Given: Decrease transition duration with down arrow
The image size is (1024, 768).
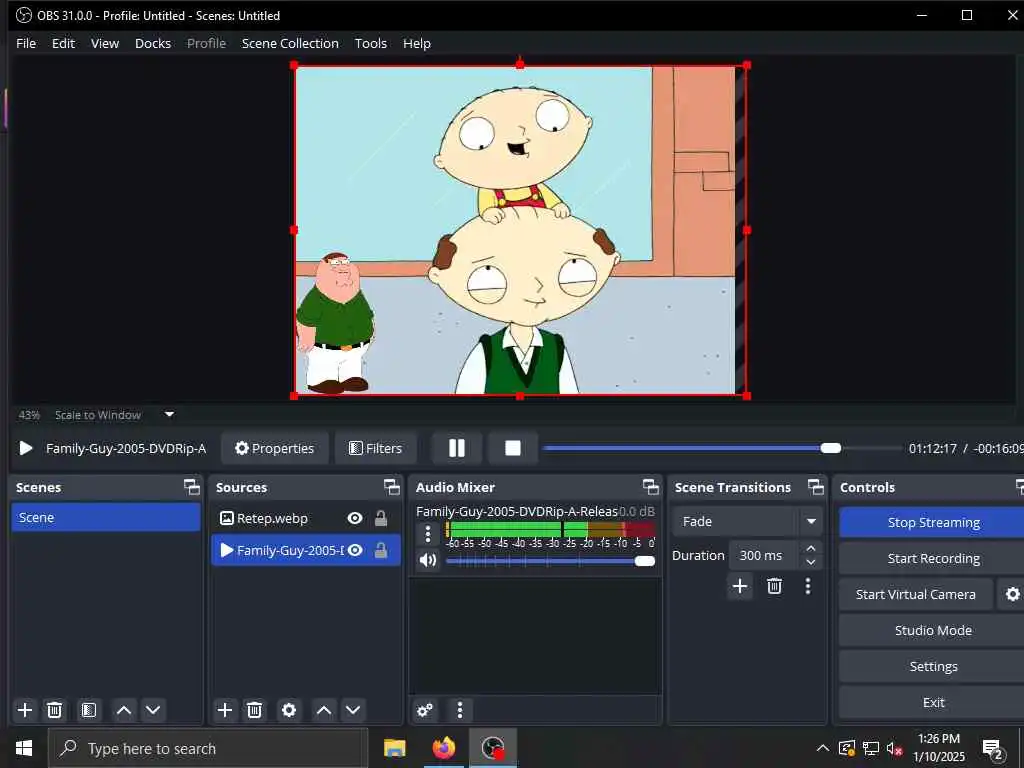Looking at the screenshot, I should (811, 562).
